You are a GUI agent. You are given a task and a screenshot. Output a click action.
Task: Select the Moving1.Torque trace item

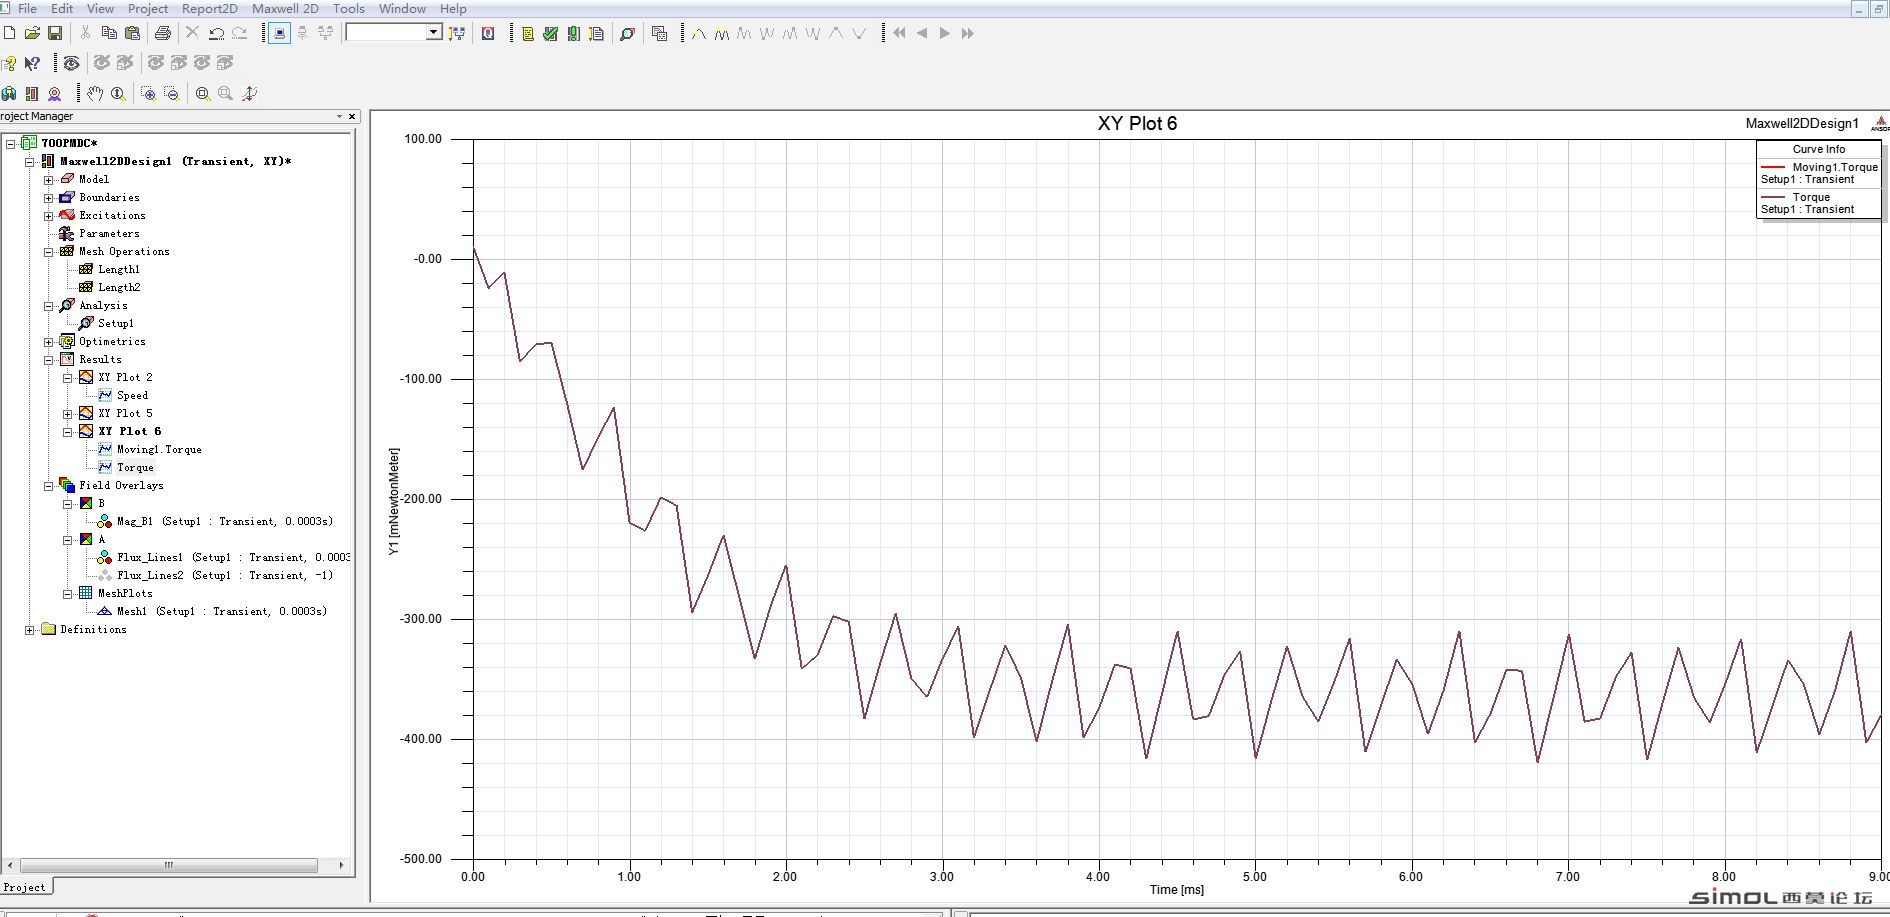[x=159, y=450]
